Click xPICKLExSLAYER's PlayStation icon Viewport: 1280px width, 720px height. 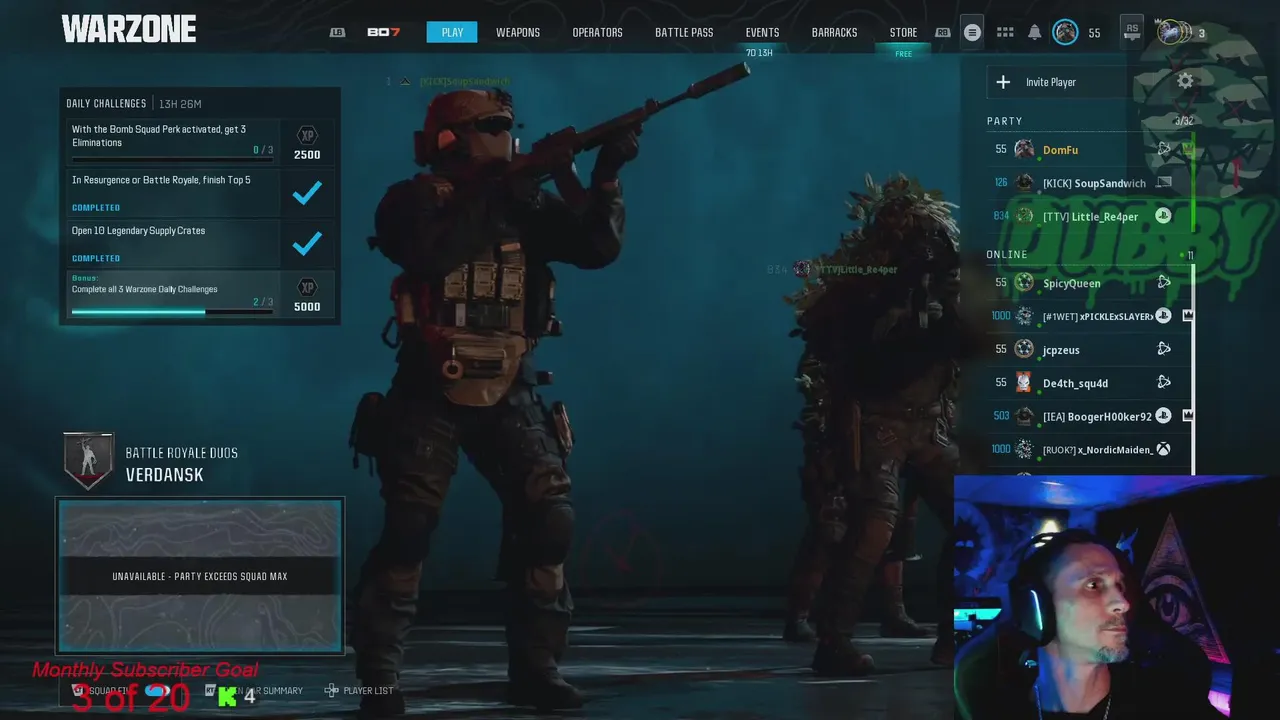1163,316
